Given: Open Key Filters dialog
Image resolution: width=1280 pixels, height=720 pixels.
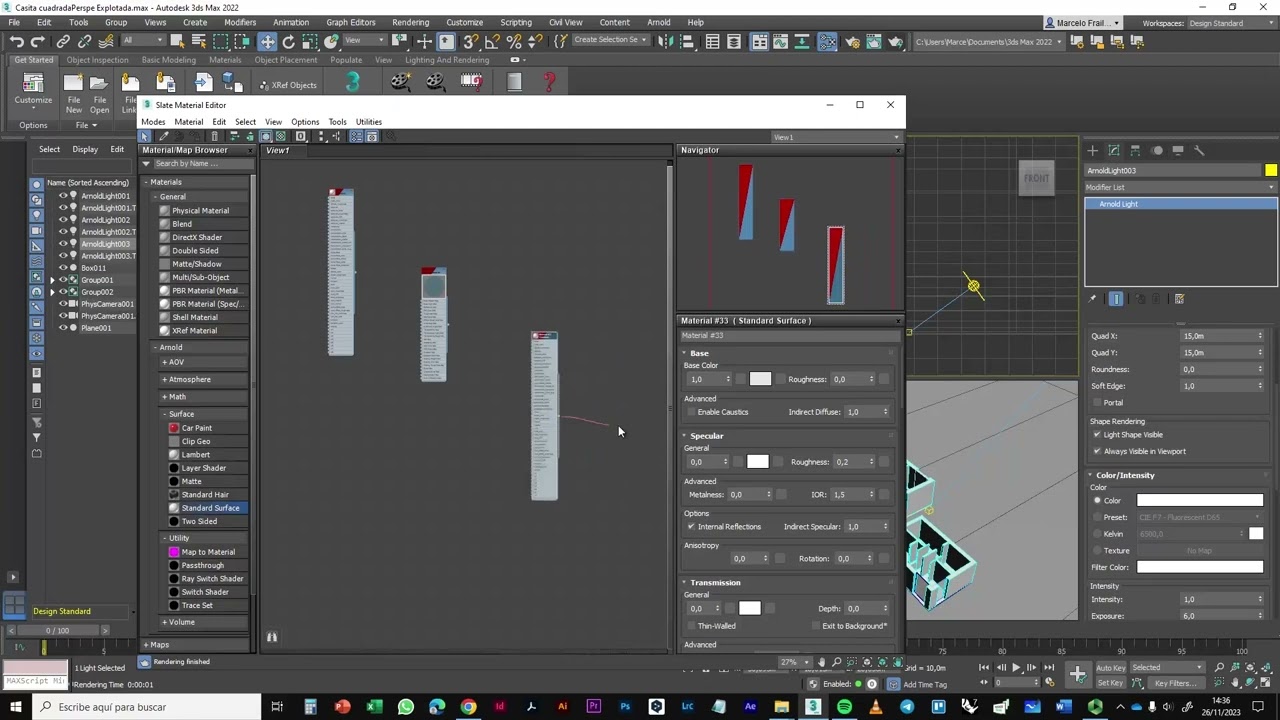Looking at the screenshot, I should point(1174,684).
